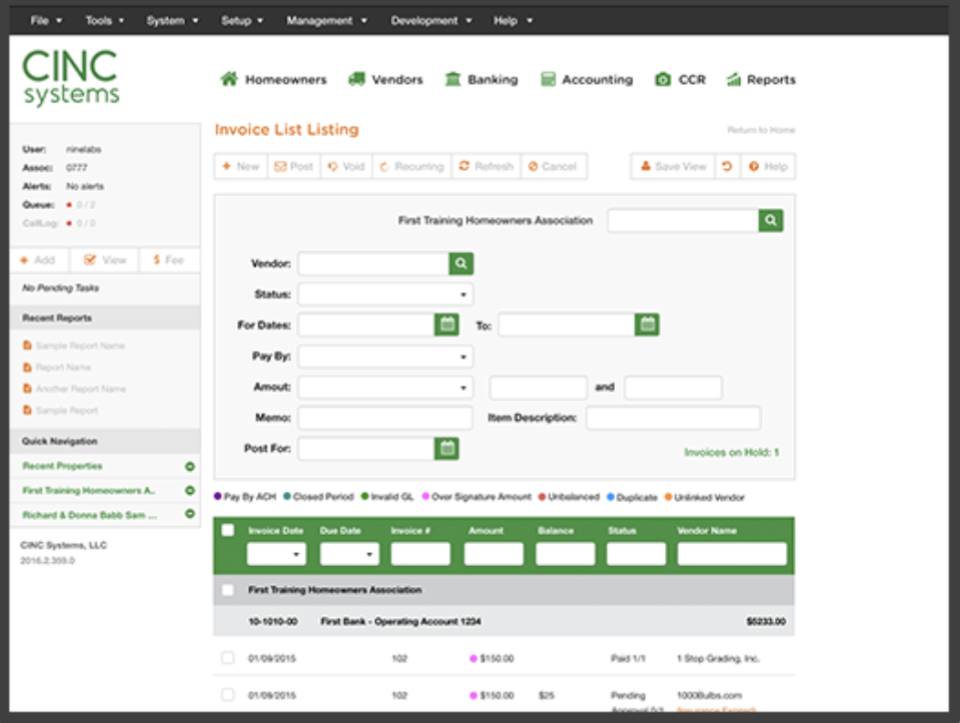Open the Management menu
The width and height of the screenshot is (960, 723).
[x=320, y=19]
